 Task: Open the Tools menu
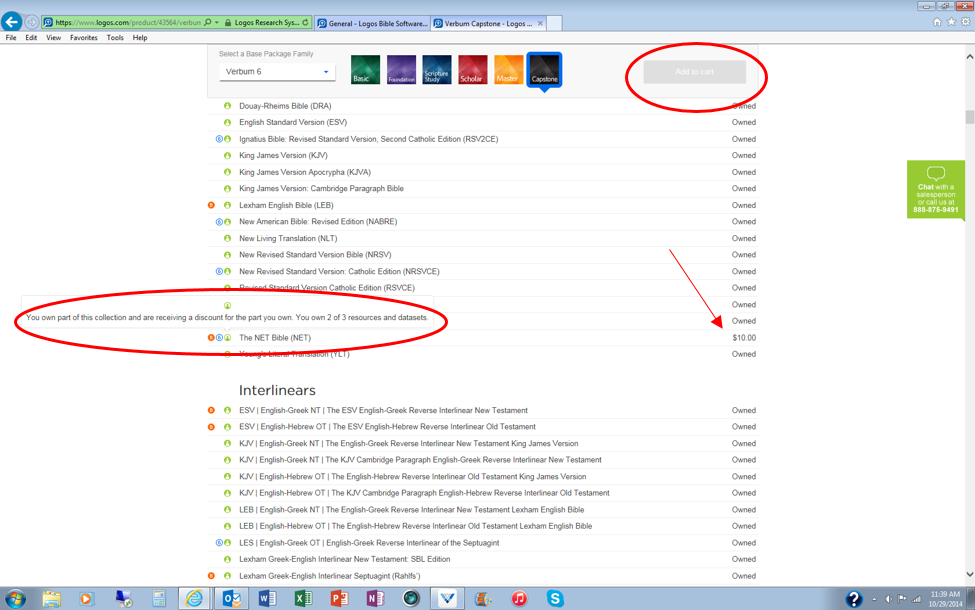click(115, 38)
